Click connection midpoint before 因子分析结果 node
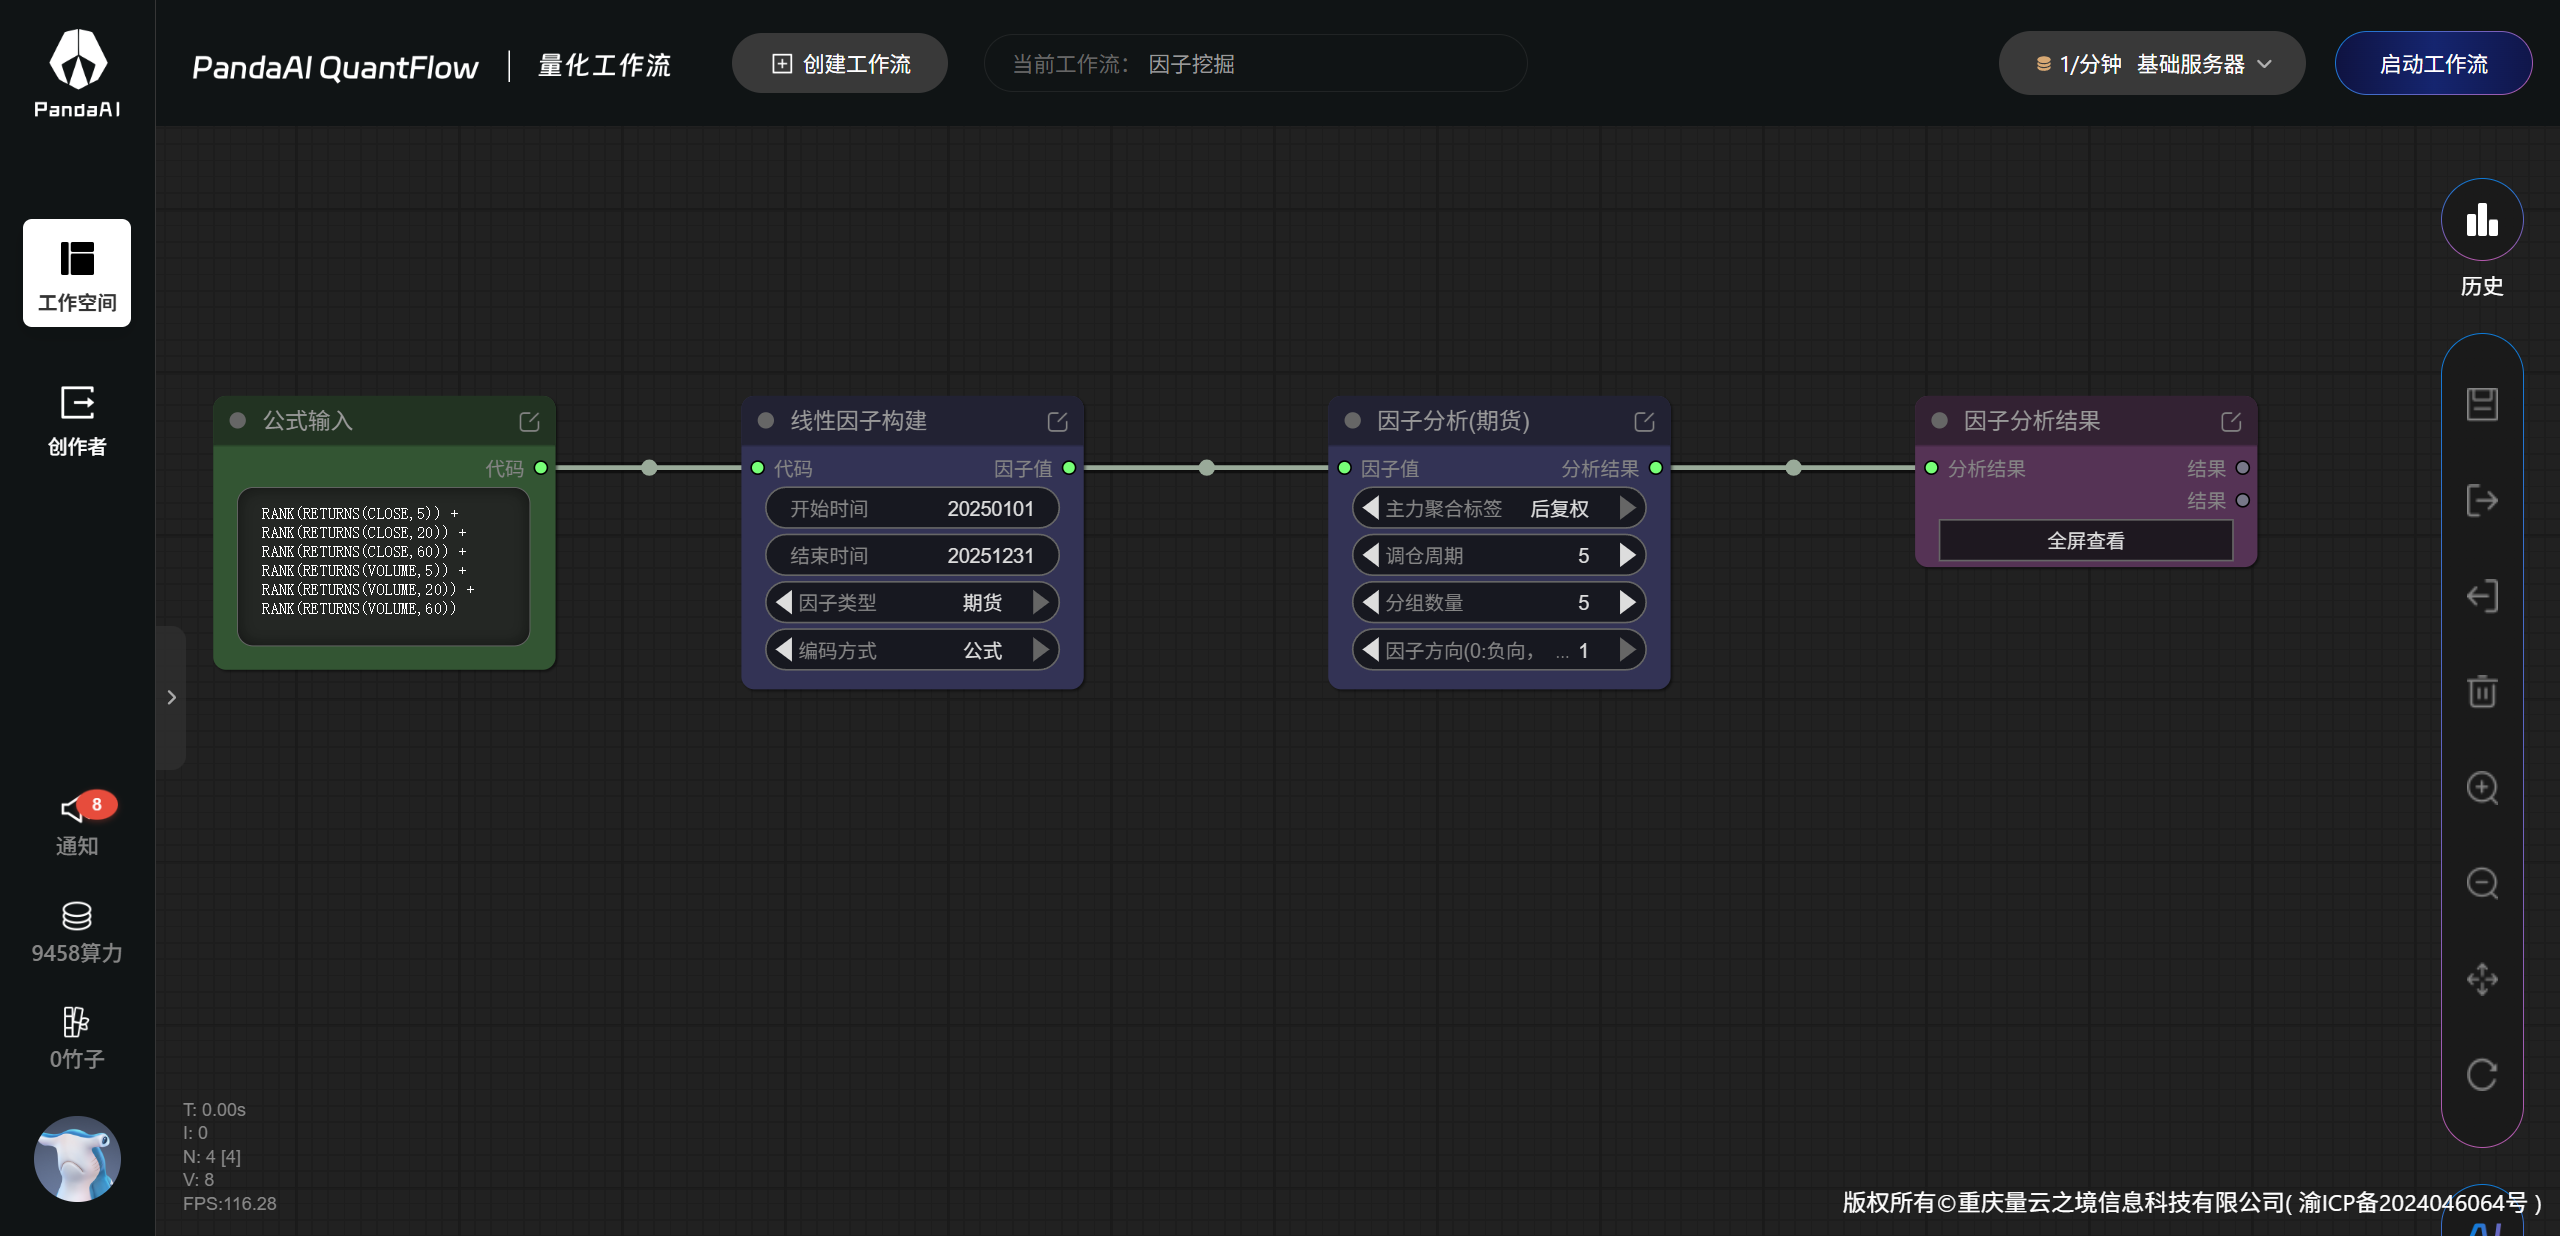The image size is (2560, 1236). 1794,468
